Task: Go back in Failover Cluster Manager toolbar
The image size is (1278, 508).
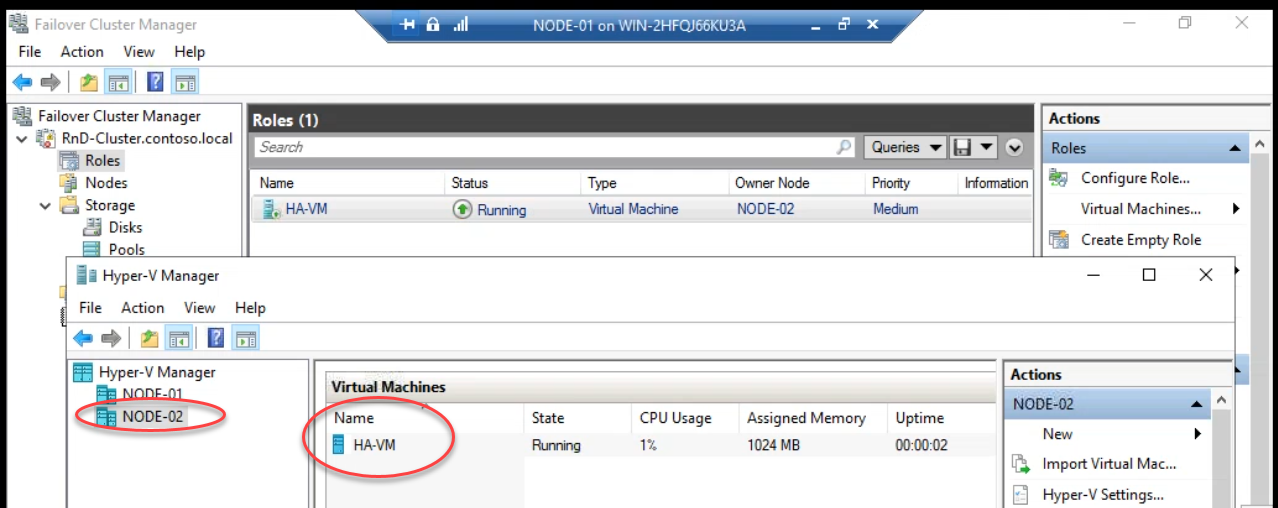Action: 22,82
